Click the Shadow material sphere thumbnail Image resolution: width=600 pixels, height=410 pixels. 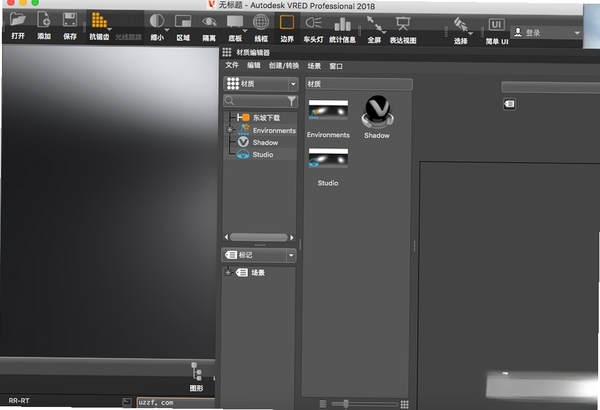(377, 111)
